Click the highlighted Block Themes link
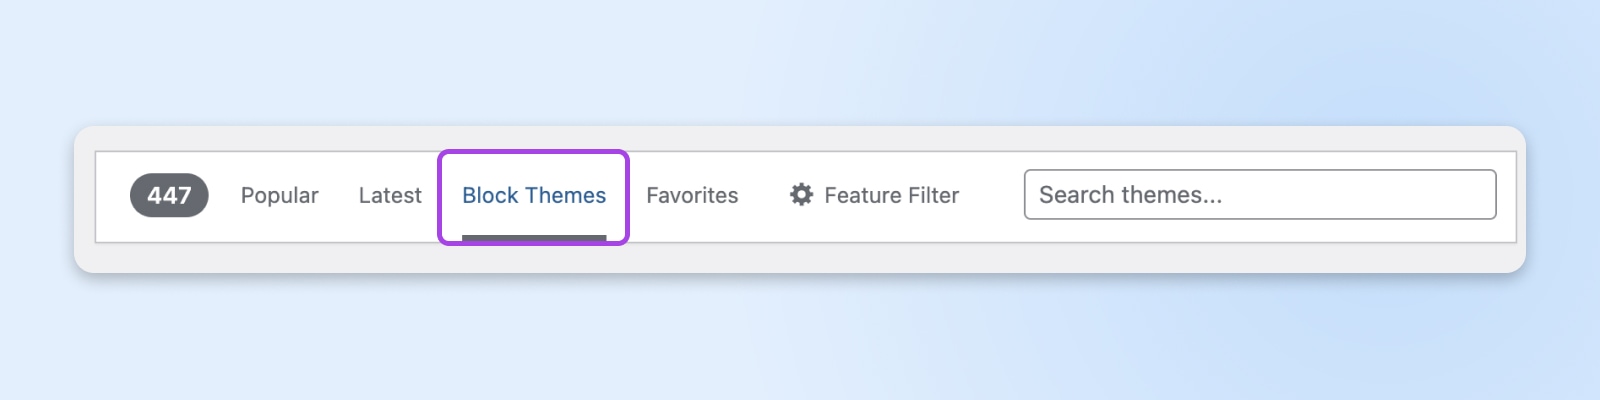 [534, 195]
